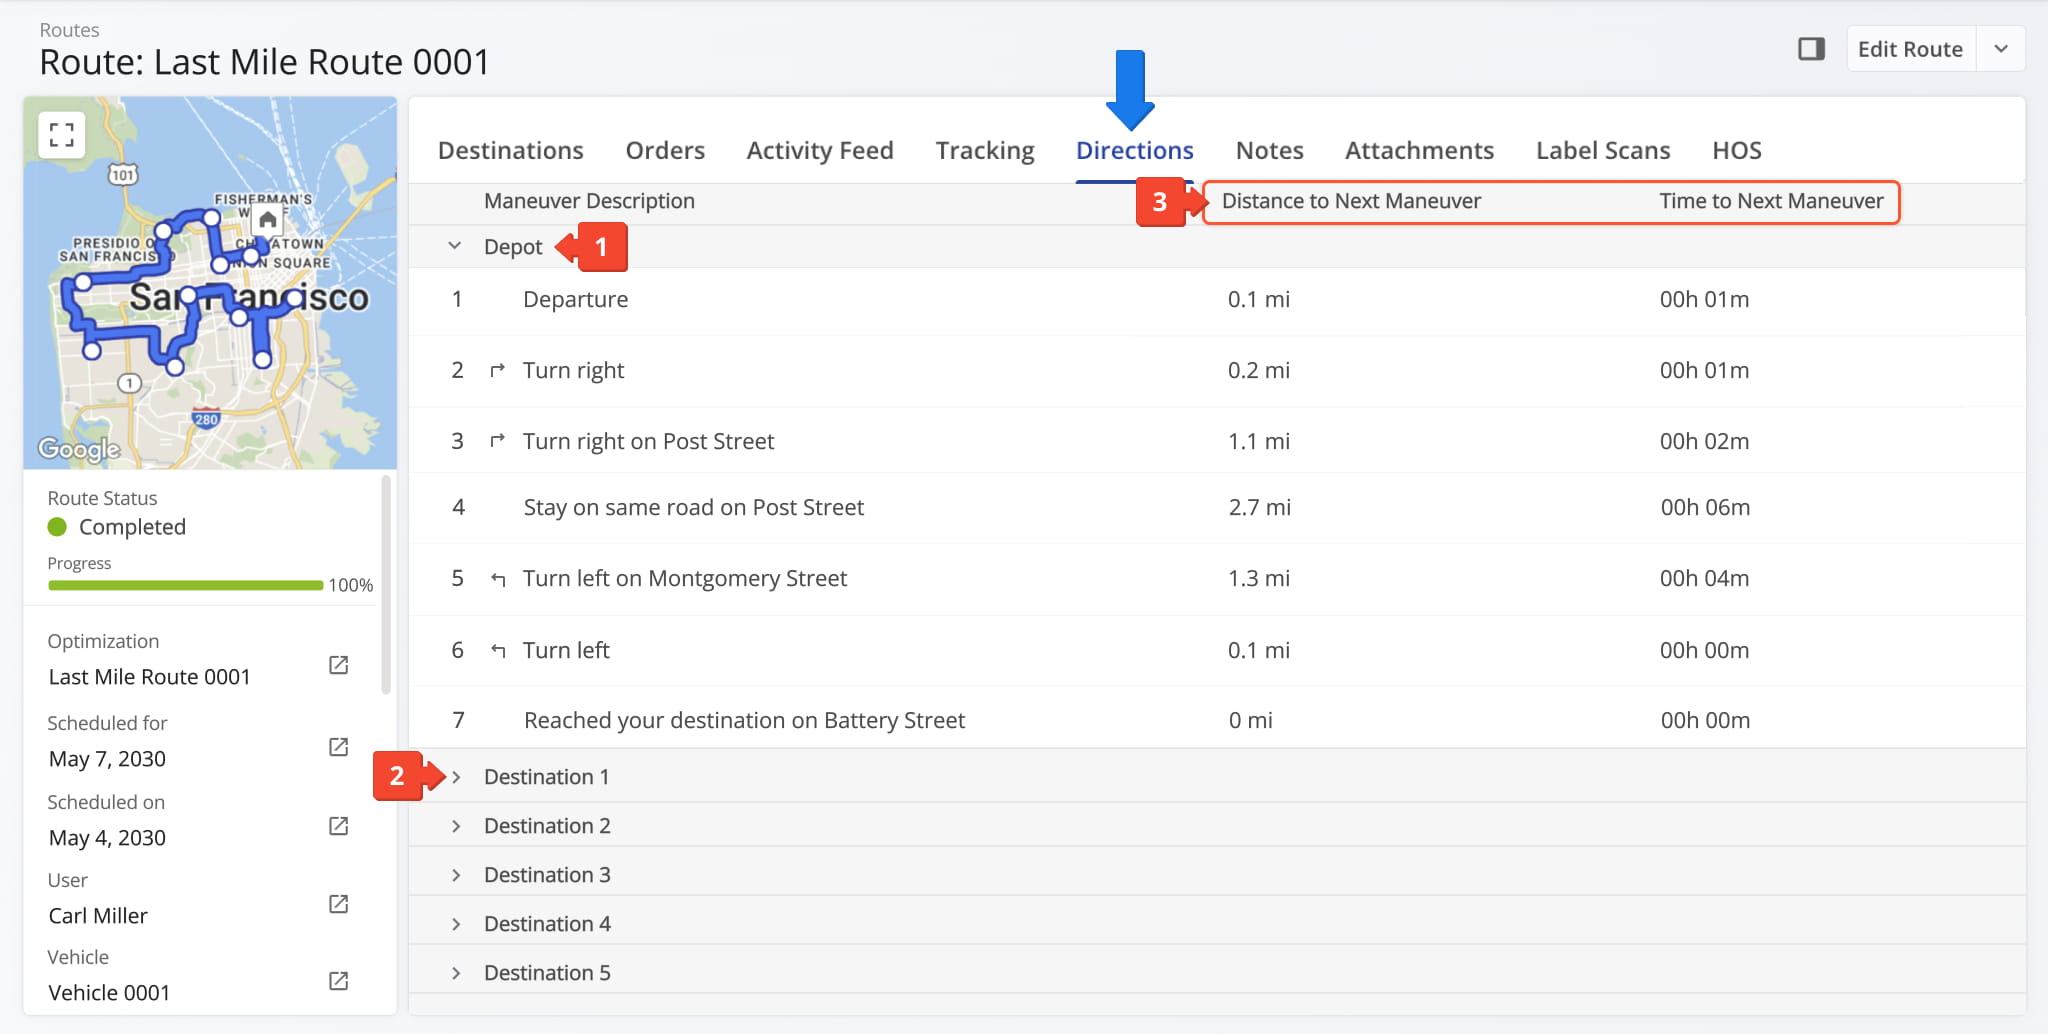The image size is (2048, 1034).
Task: Click the route progress bar
Action: [x=185, y=585]
